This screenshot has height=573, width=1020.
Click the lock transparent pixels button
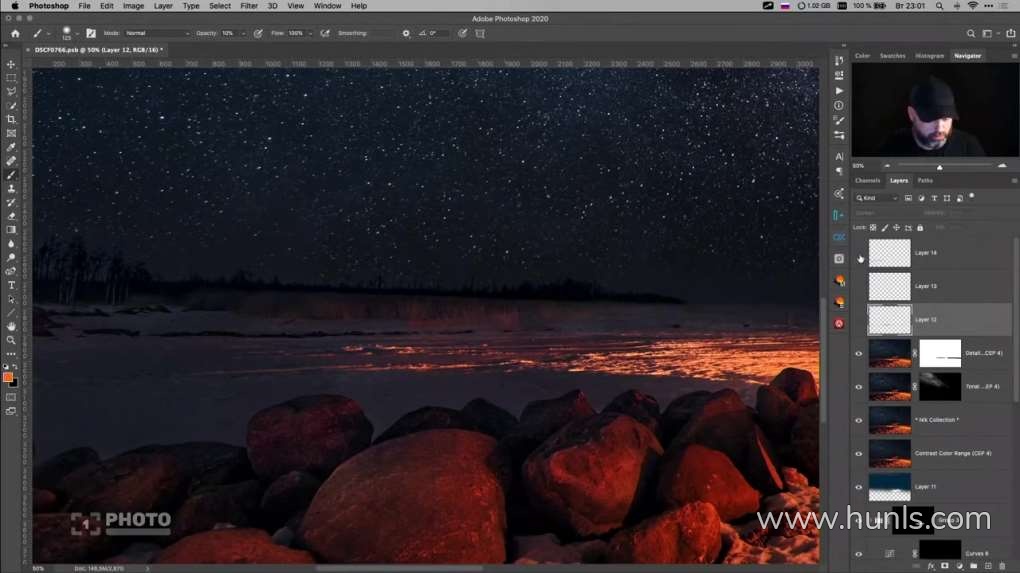873,228
